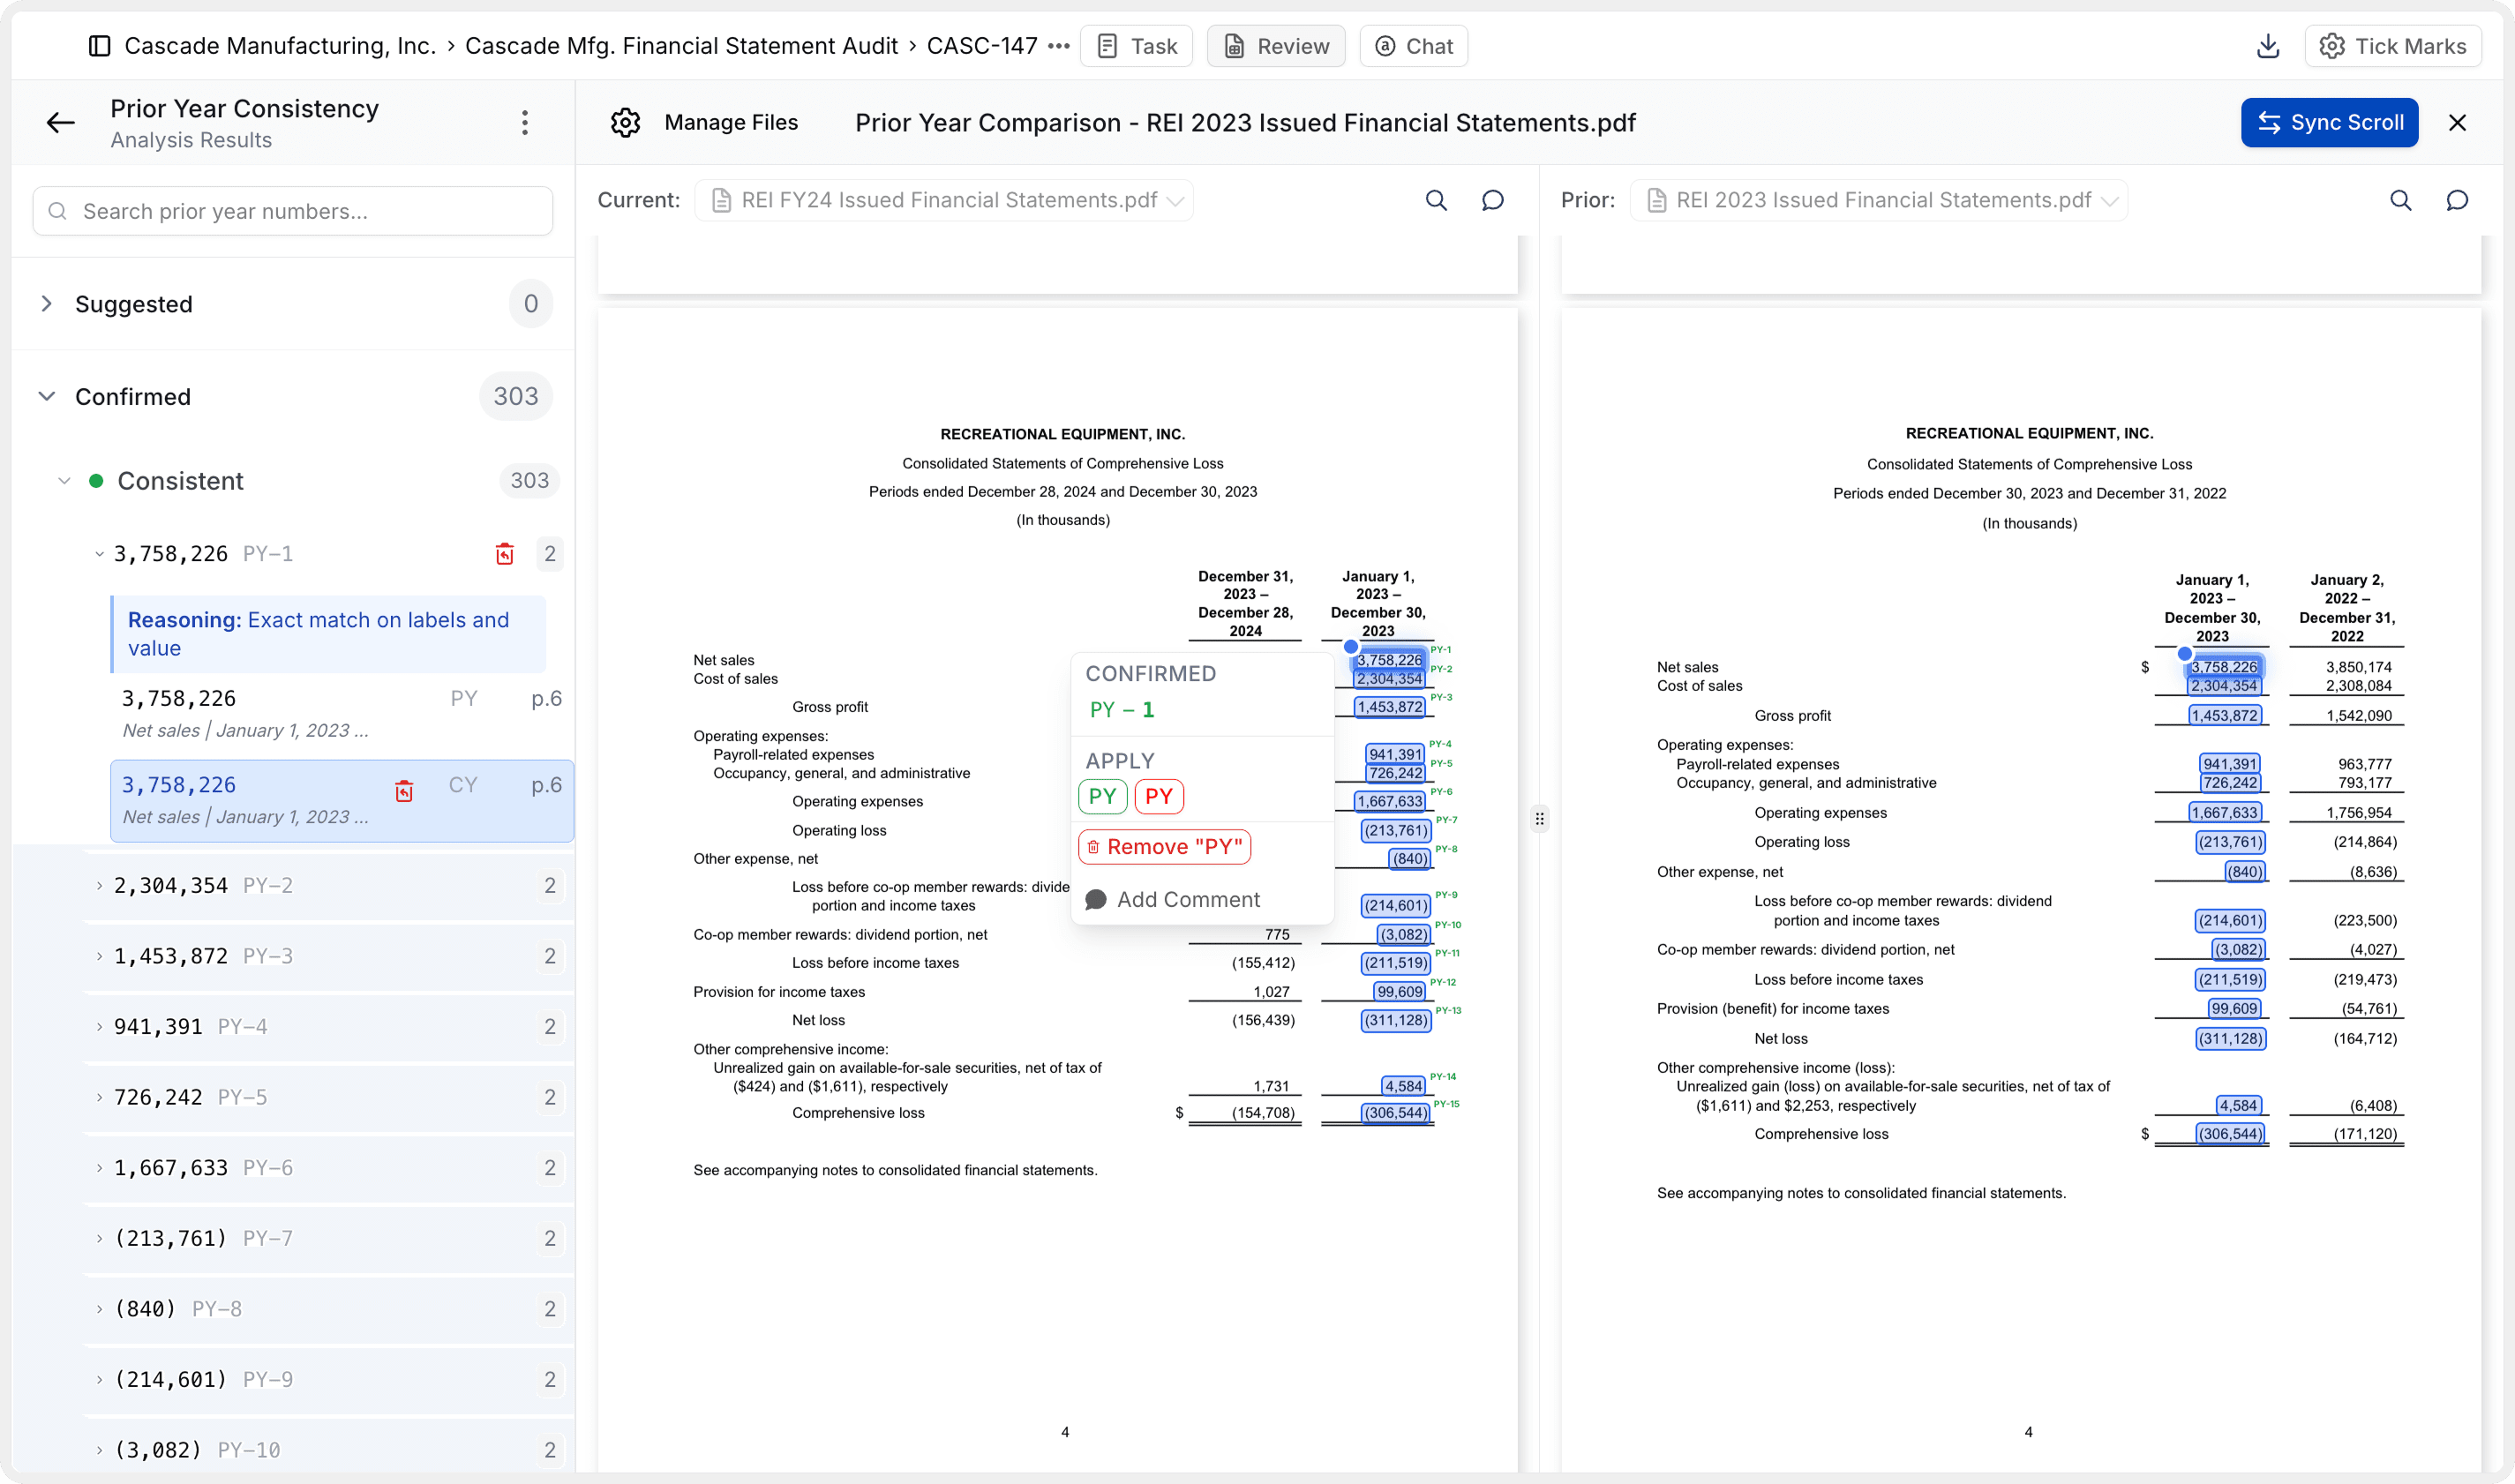Toggle Sync Scroll for both documents
Viewport: 2515px width, 1484px height.
click(x=2330, y=122)
